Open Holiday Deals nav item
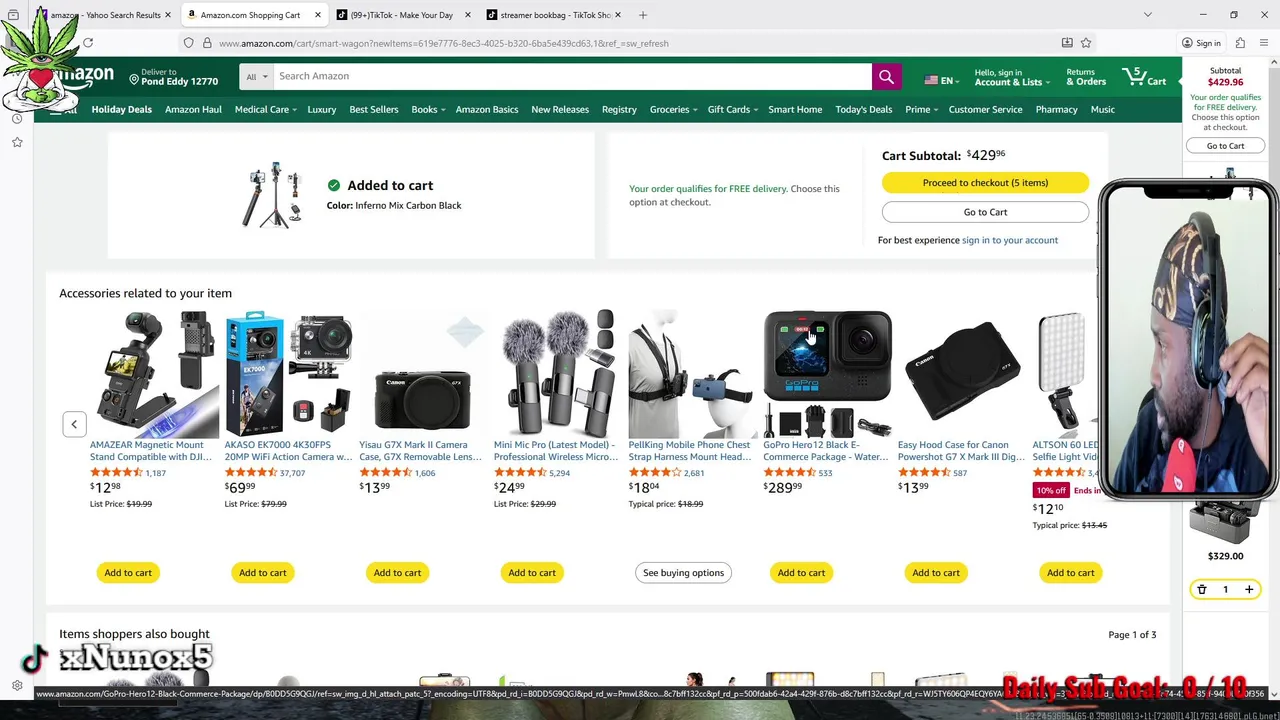Viewport: 1280px width, 720px height. pyautogui.click(x=122, y=109)
